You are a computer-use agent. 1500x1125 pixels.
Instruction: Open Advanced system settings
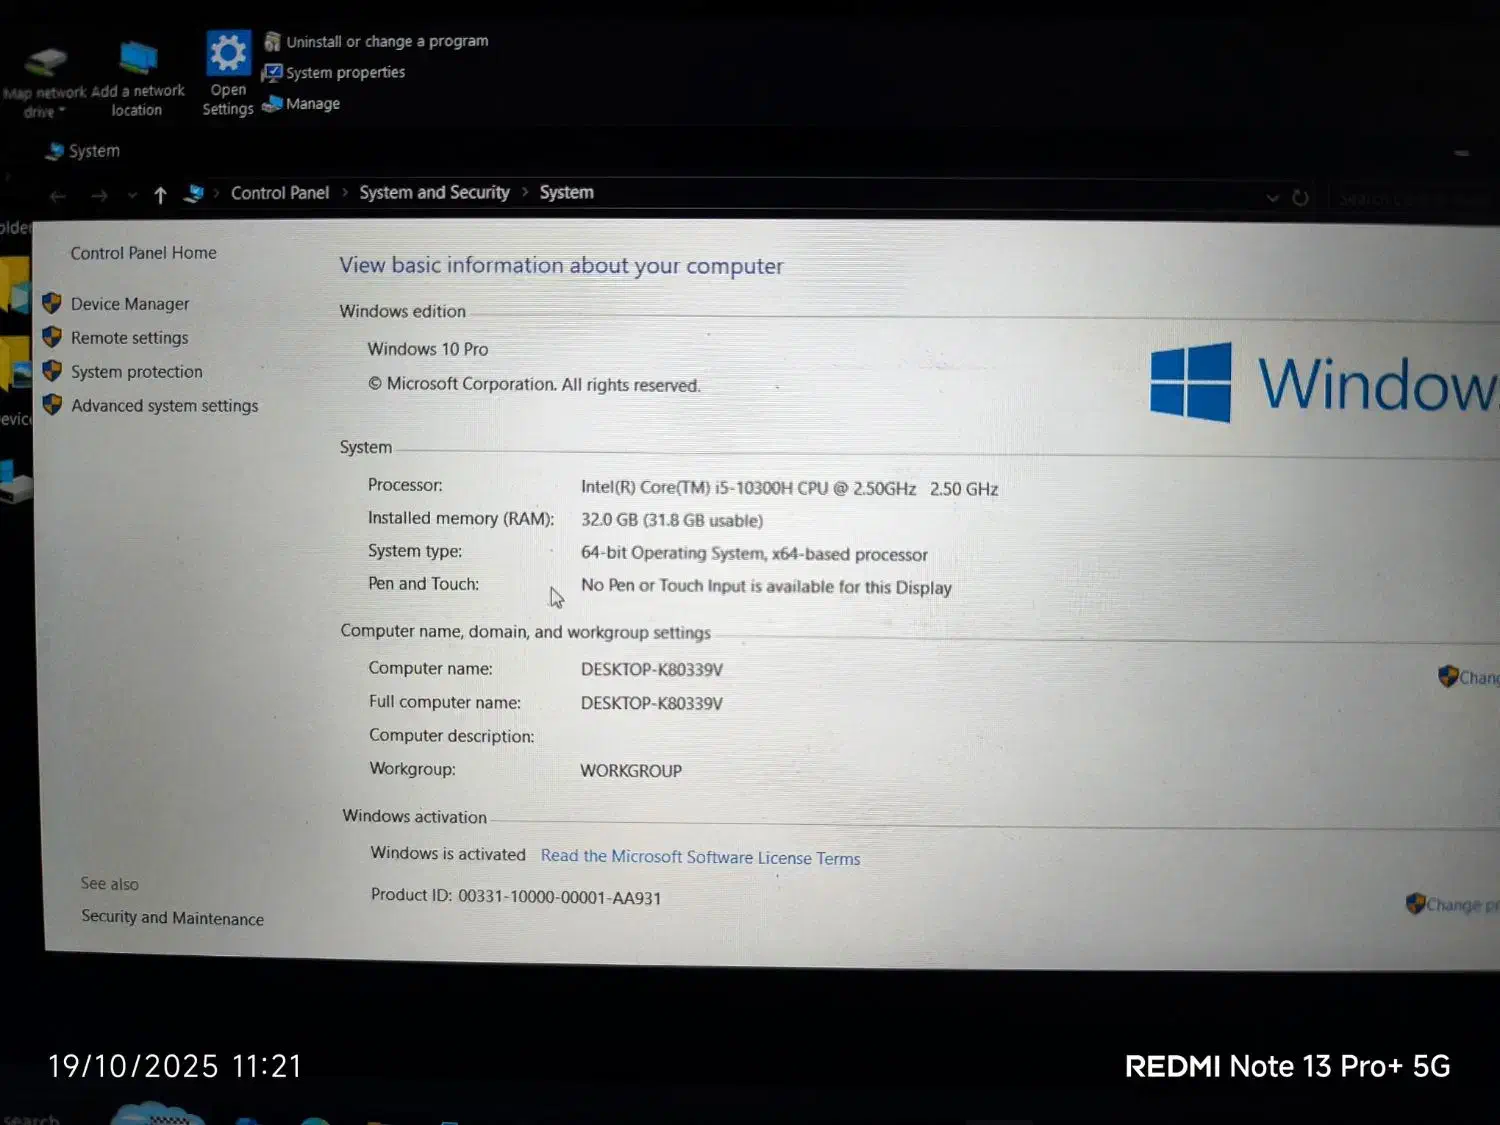[x=164, y=406]
